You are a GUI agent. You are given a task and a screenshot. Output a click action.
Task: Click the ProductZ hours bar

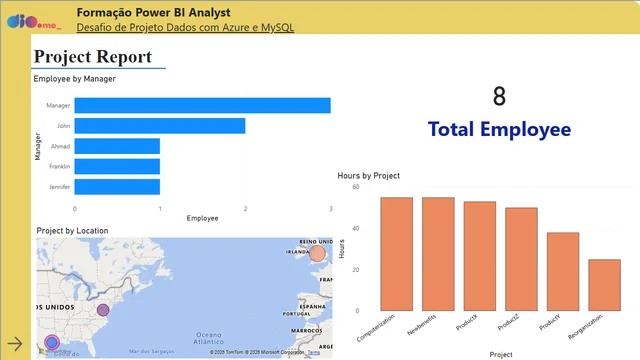tap(521, 260)
